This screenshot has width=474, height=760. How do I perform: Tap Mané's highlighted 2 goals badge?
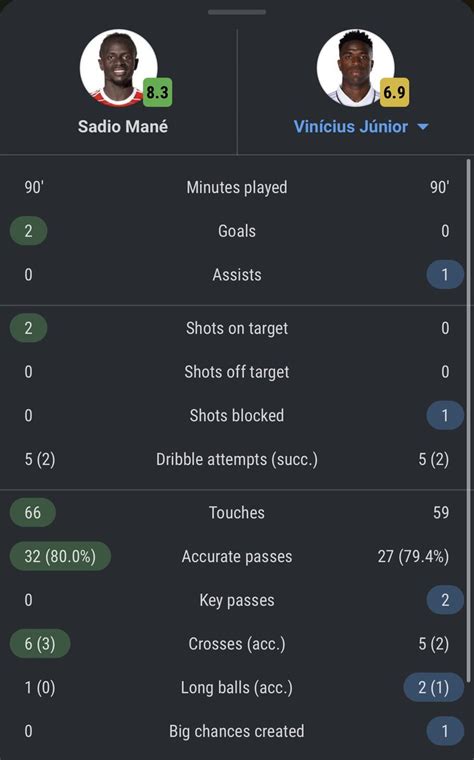click(x=29, y=231)
